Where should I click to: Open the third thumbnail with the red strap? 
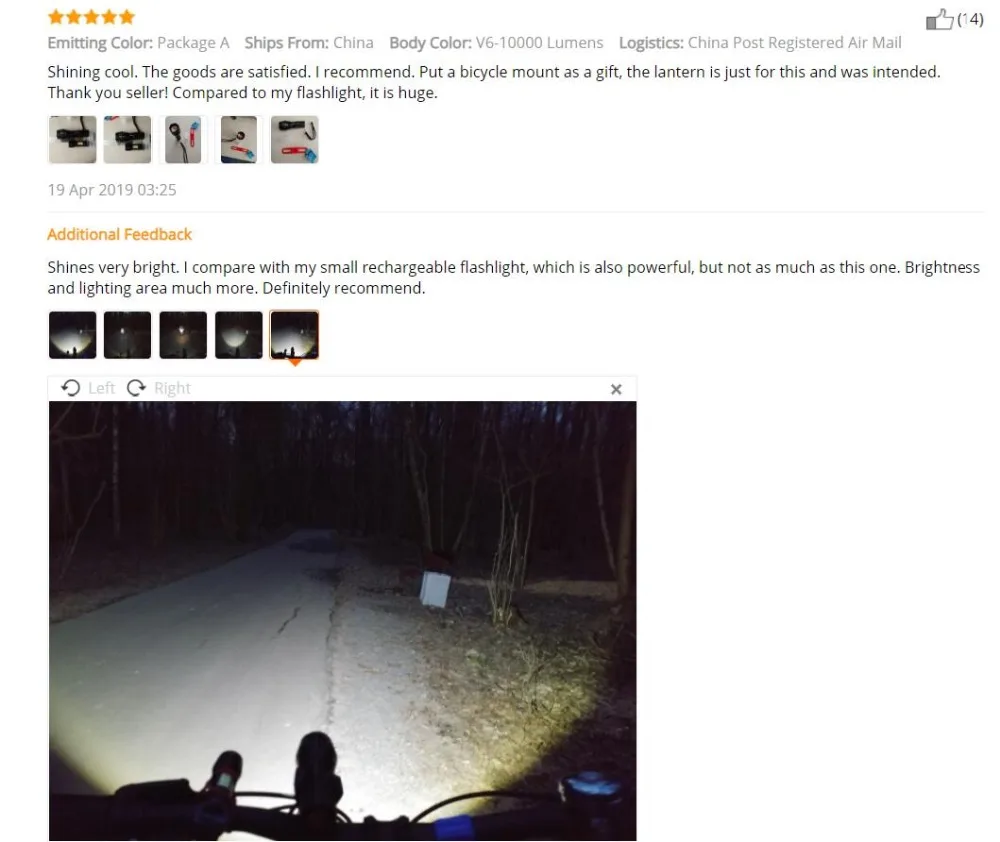(x=183, y=140)
